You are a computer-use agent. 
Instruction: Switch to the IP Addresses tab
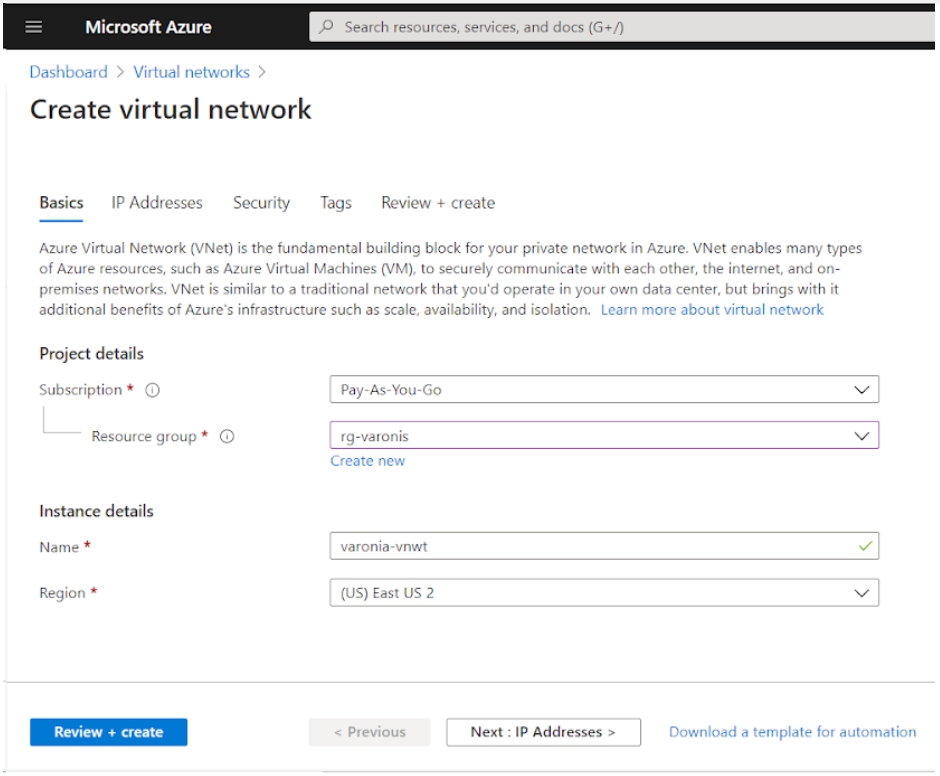click(x=156, y=203)
